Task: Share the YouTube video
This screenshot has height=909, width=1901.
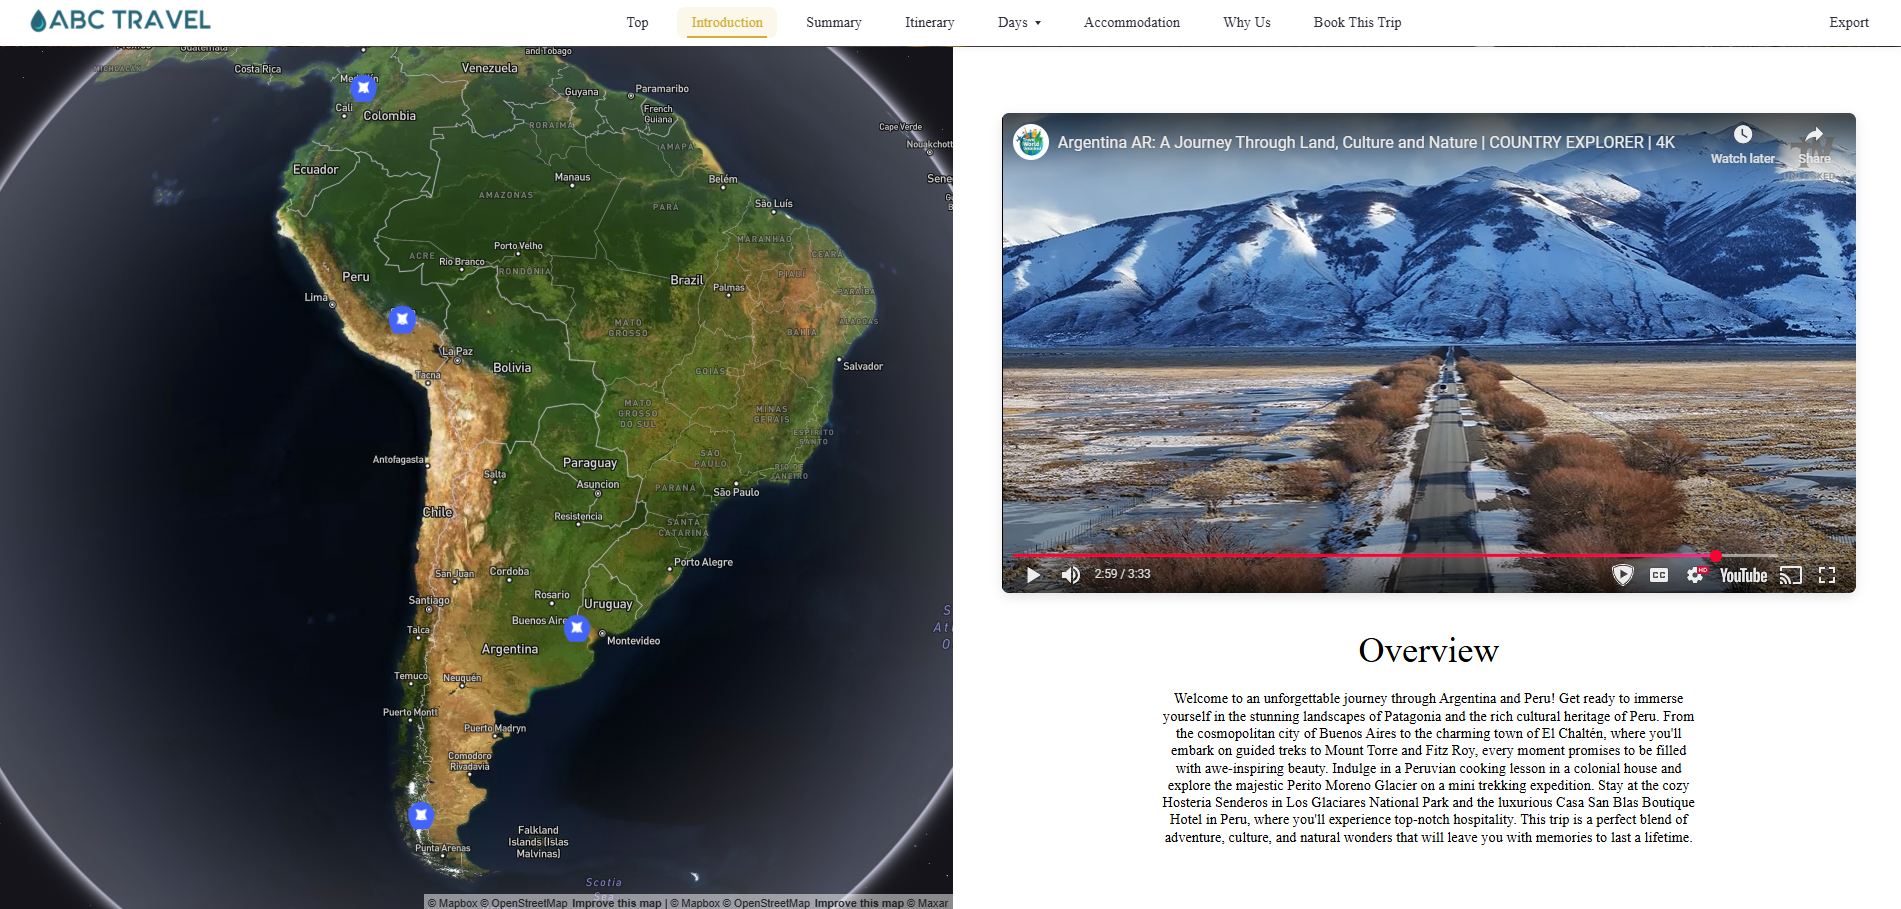Action: pyautogui.click(x=1814, y=144)
